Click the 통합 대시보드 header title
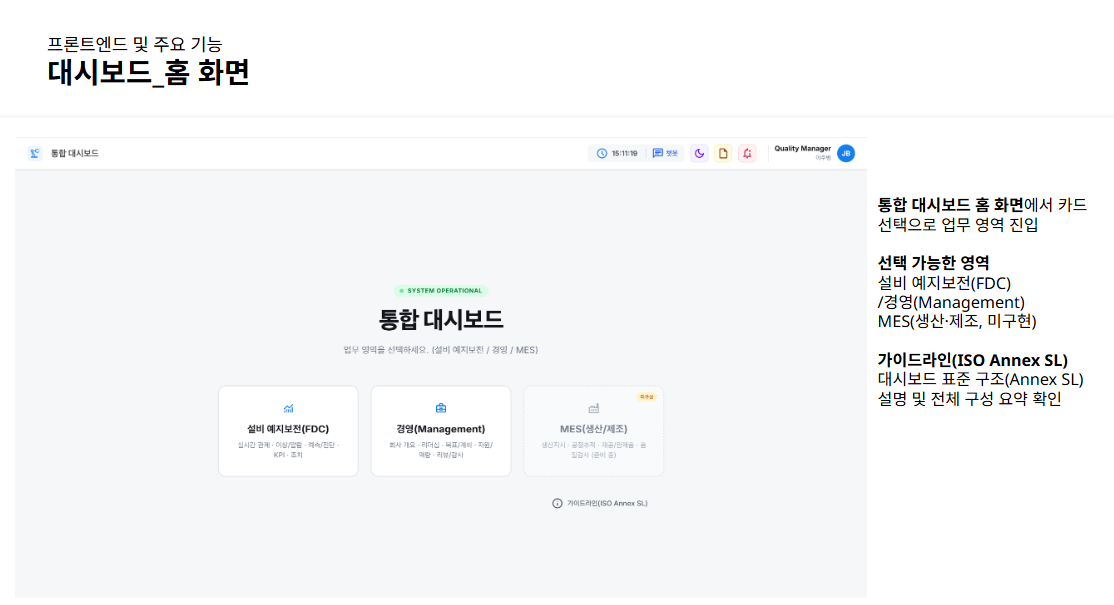 [x=75, y=153]
